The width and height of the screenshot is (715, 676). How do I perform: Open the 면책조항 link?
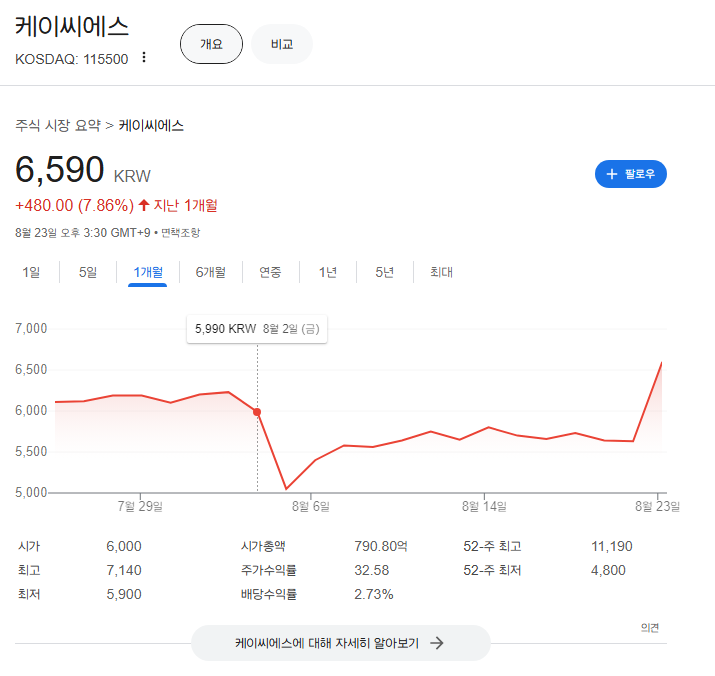[181, 233]
